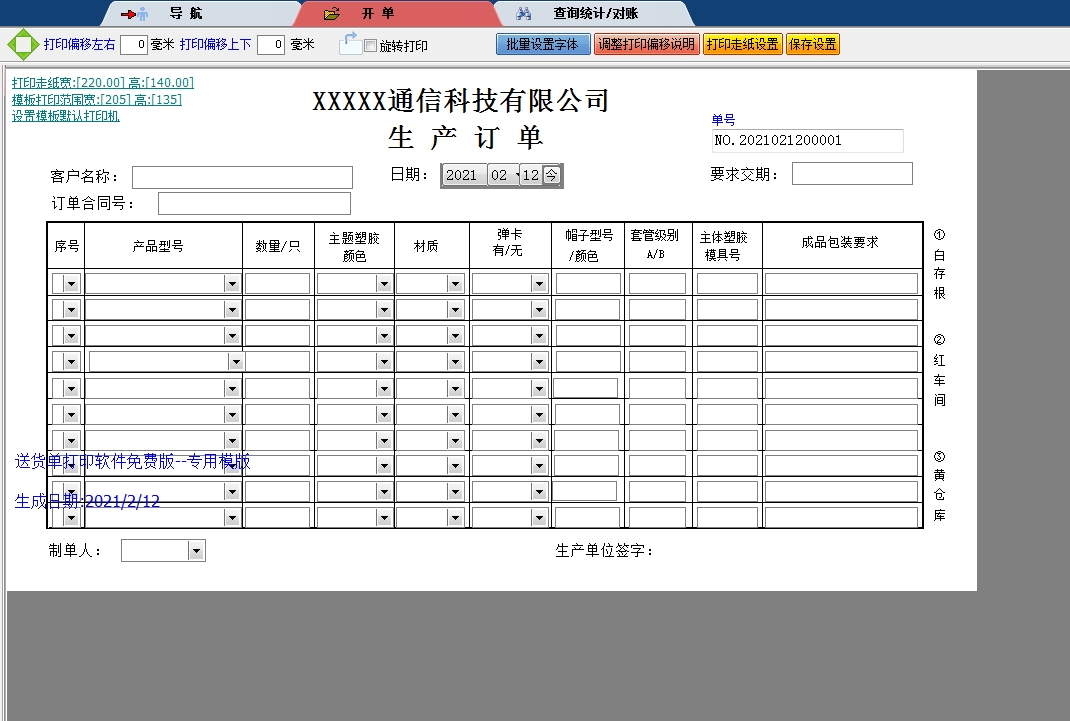
Task: Click the green print offset direction icon
Action: (x=22, y=44)
